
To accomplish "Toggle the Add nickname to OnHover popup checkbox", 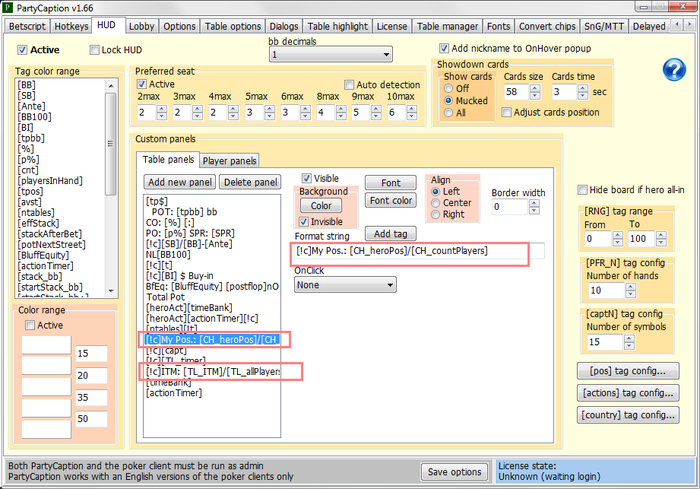I will [446, 48].
